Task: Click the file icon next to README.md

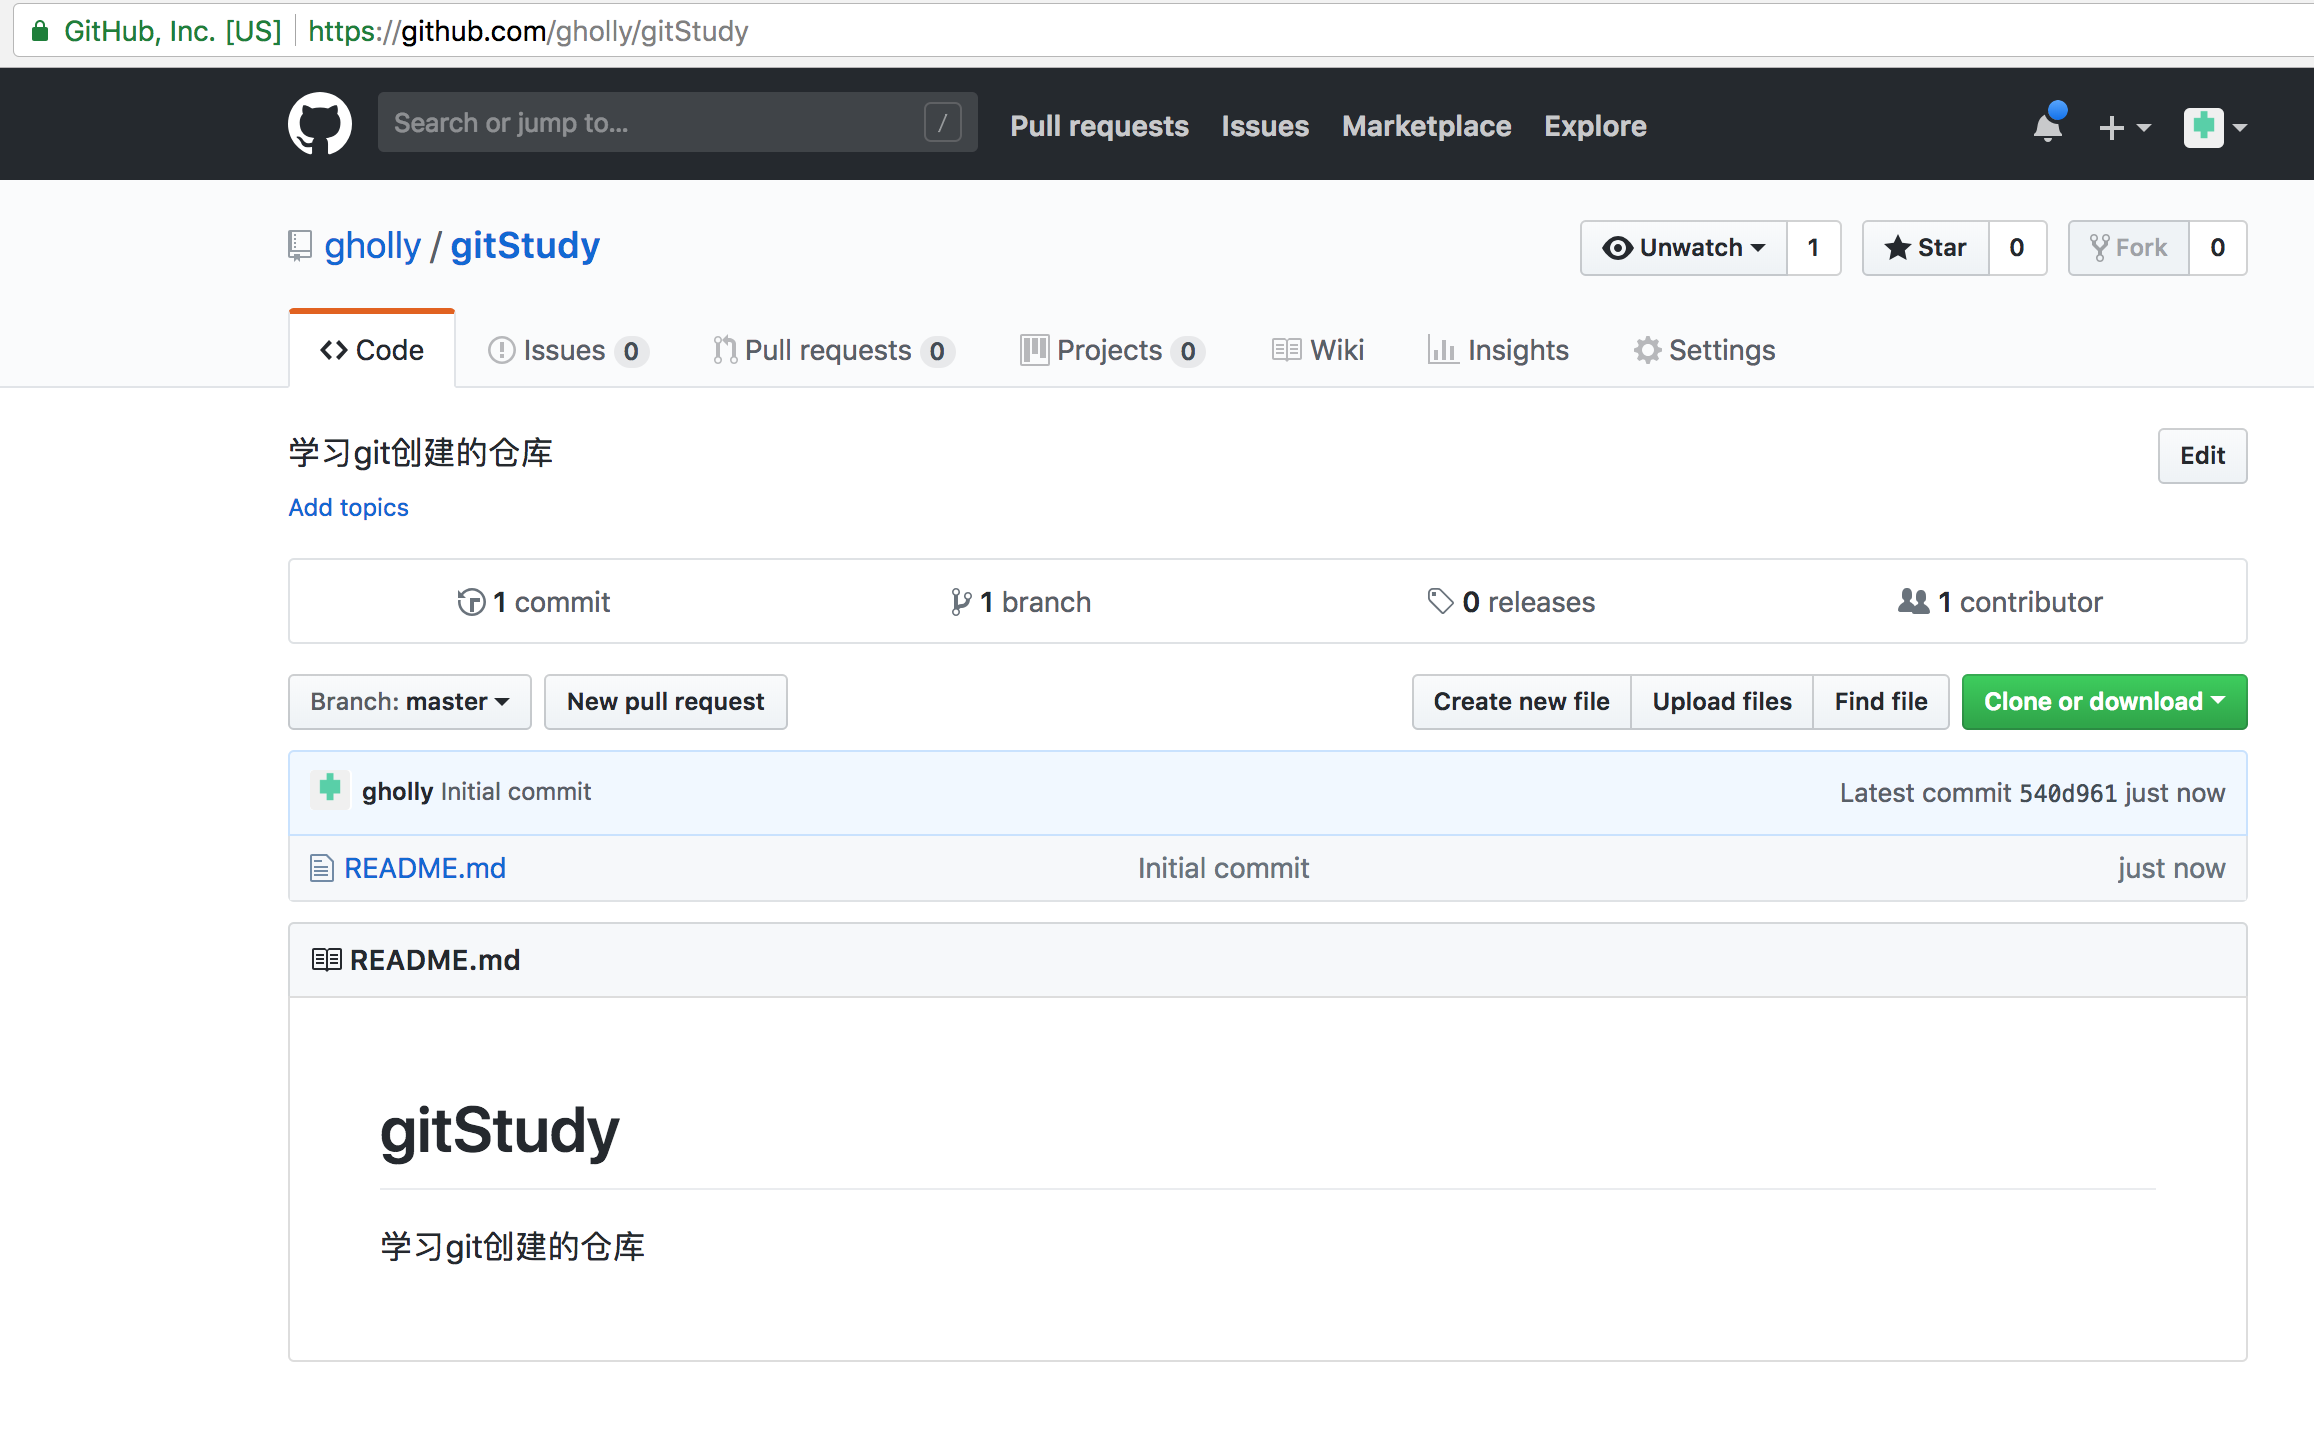Action: pyautogui.click(x=322, y=868)
